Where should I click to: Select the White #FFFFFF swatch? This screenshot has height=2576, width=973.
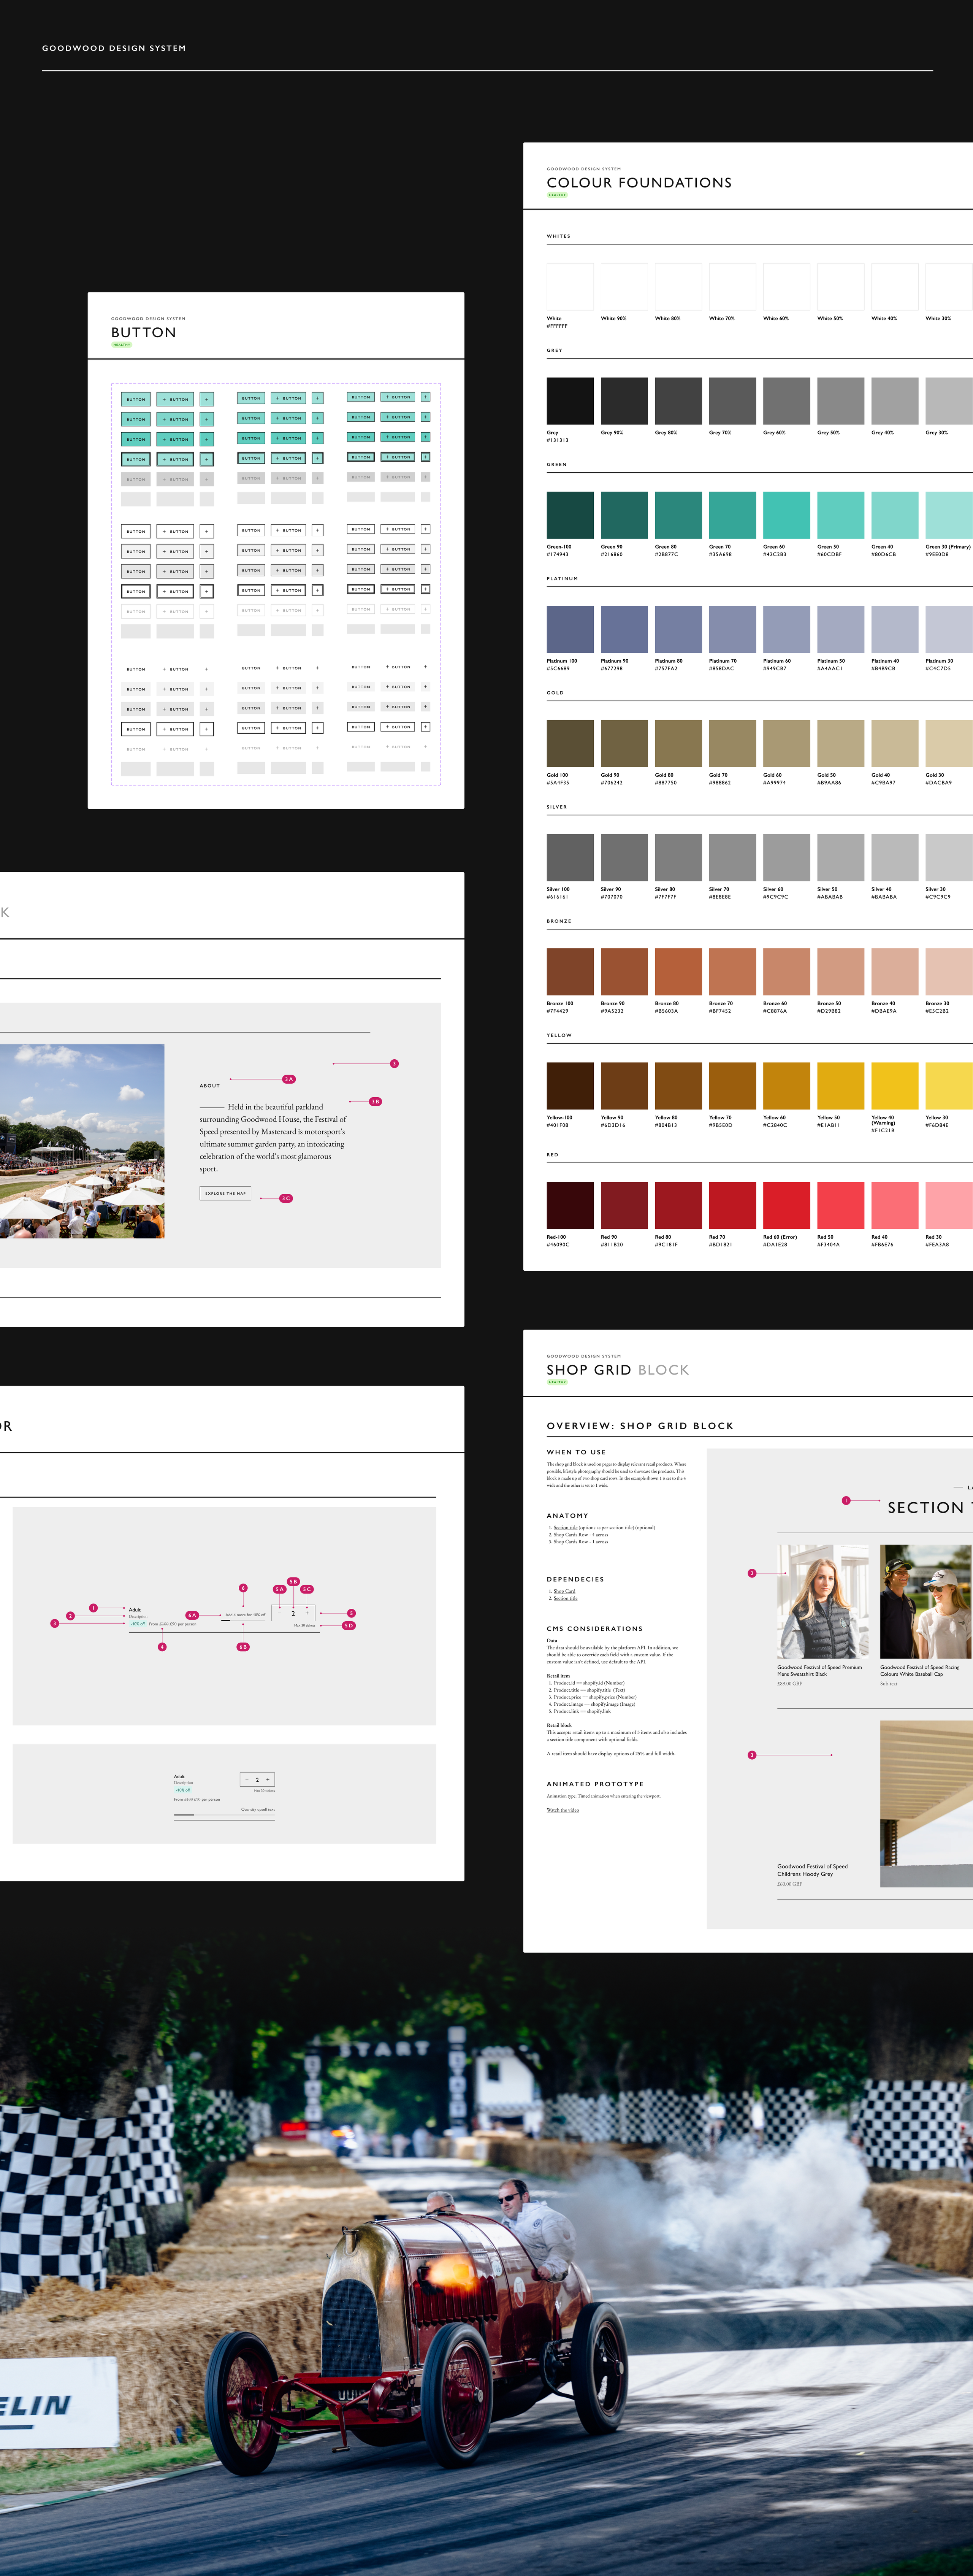pos(570,287)
